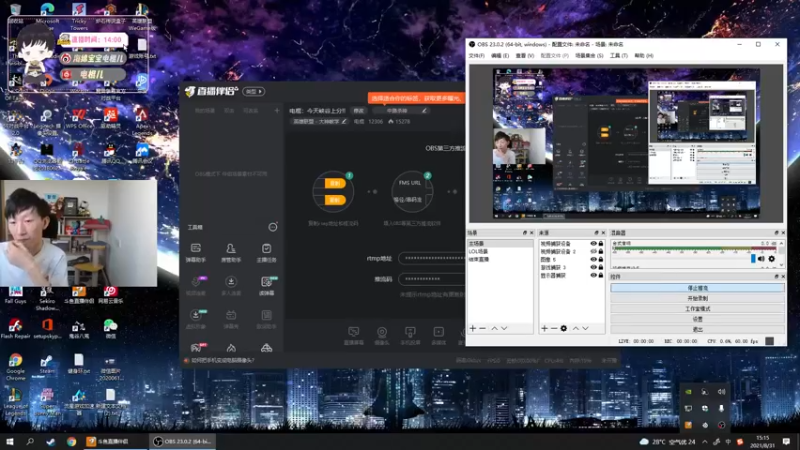This screenshot has height=450, width=800.
Task: Move the selected scene up in the OBS scenes panel
Action: point(494,328)
